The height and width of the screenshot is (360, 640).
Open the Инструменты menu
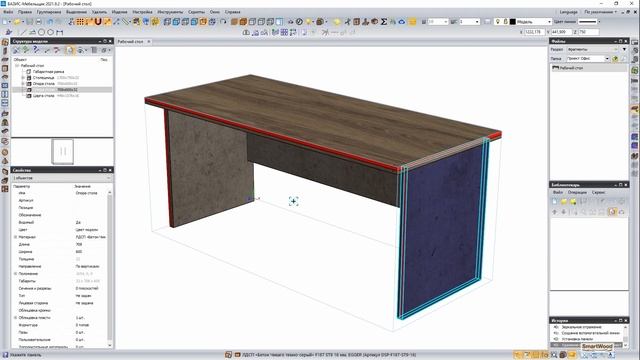170,12
